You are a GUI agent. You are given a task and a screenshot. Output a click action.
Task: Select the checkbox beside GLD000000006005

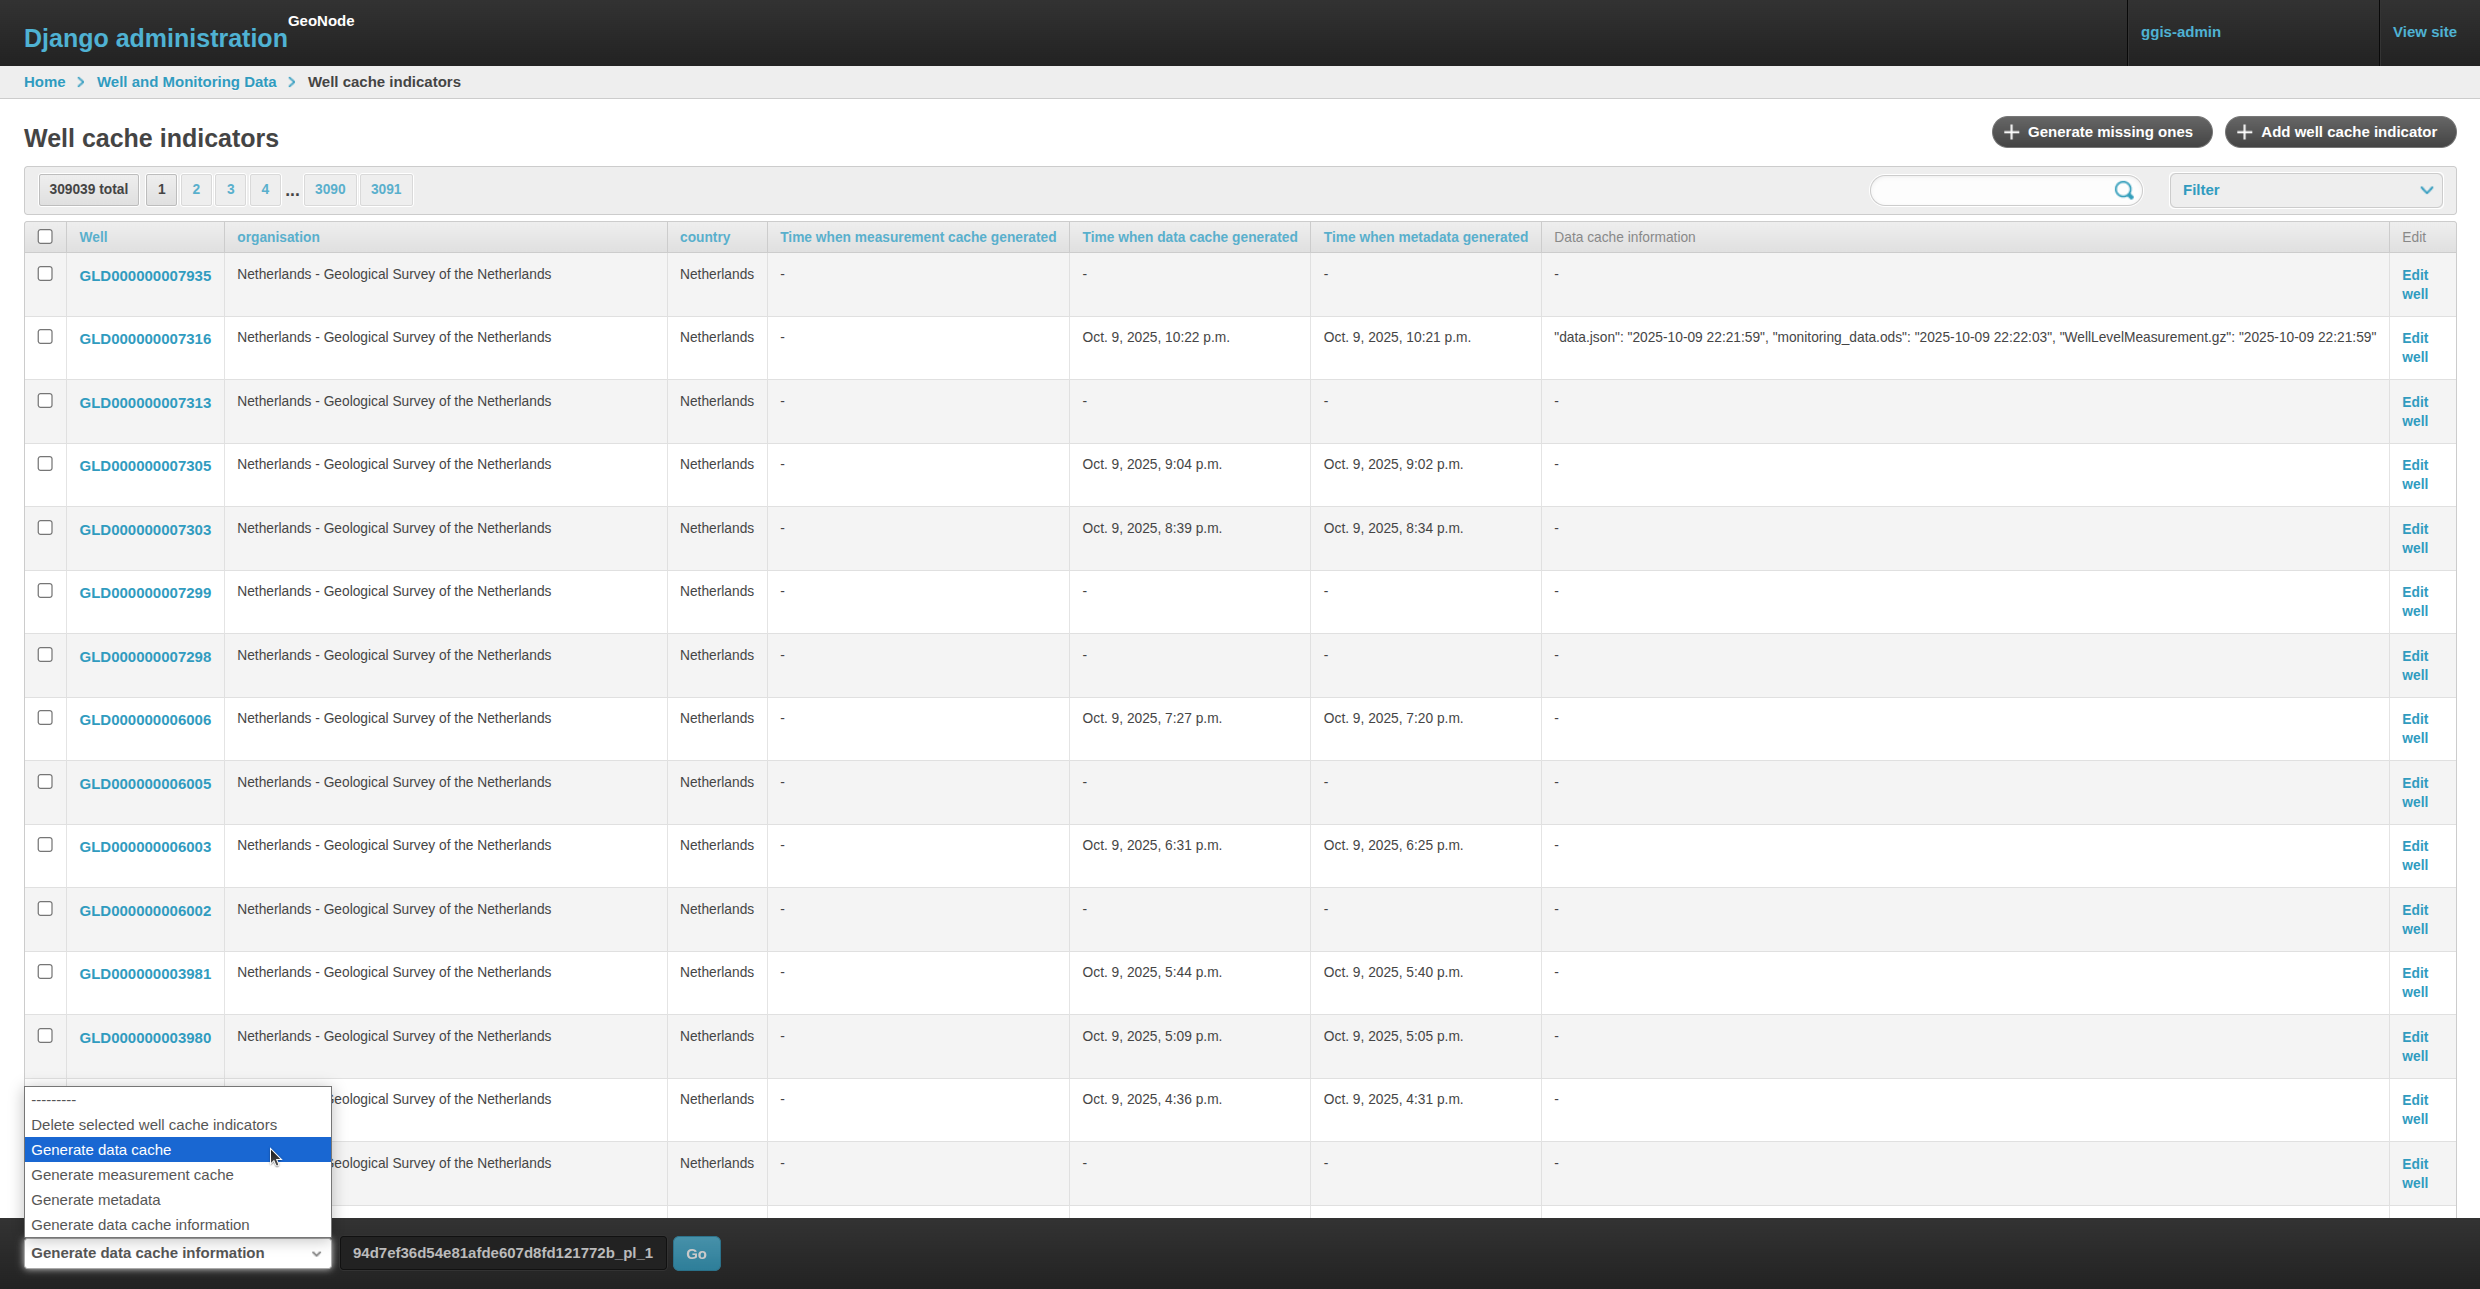coord(45,781)
